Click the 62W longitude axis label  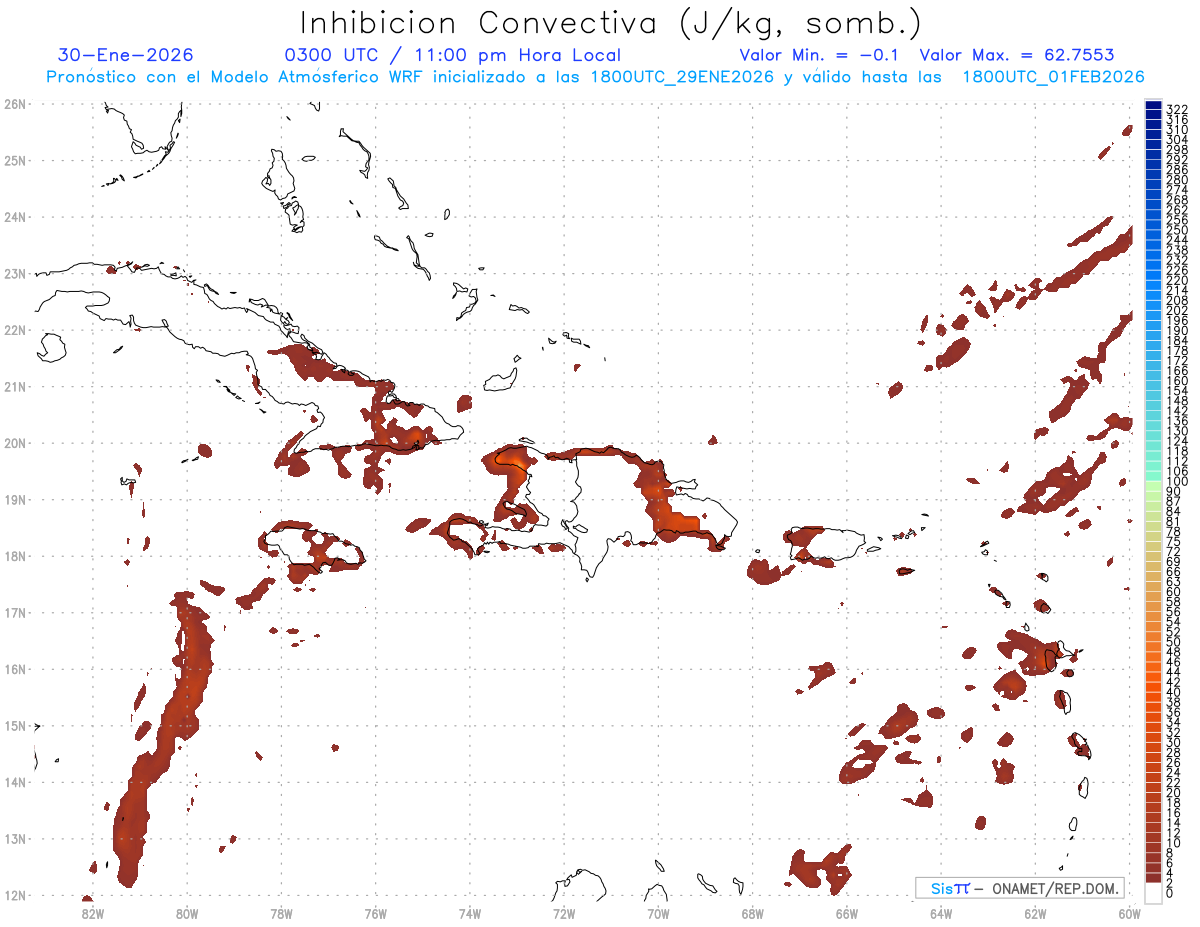point(1035,913)
